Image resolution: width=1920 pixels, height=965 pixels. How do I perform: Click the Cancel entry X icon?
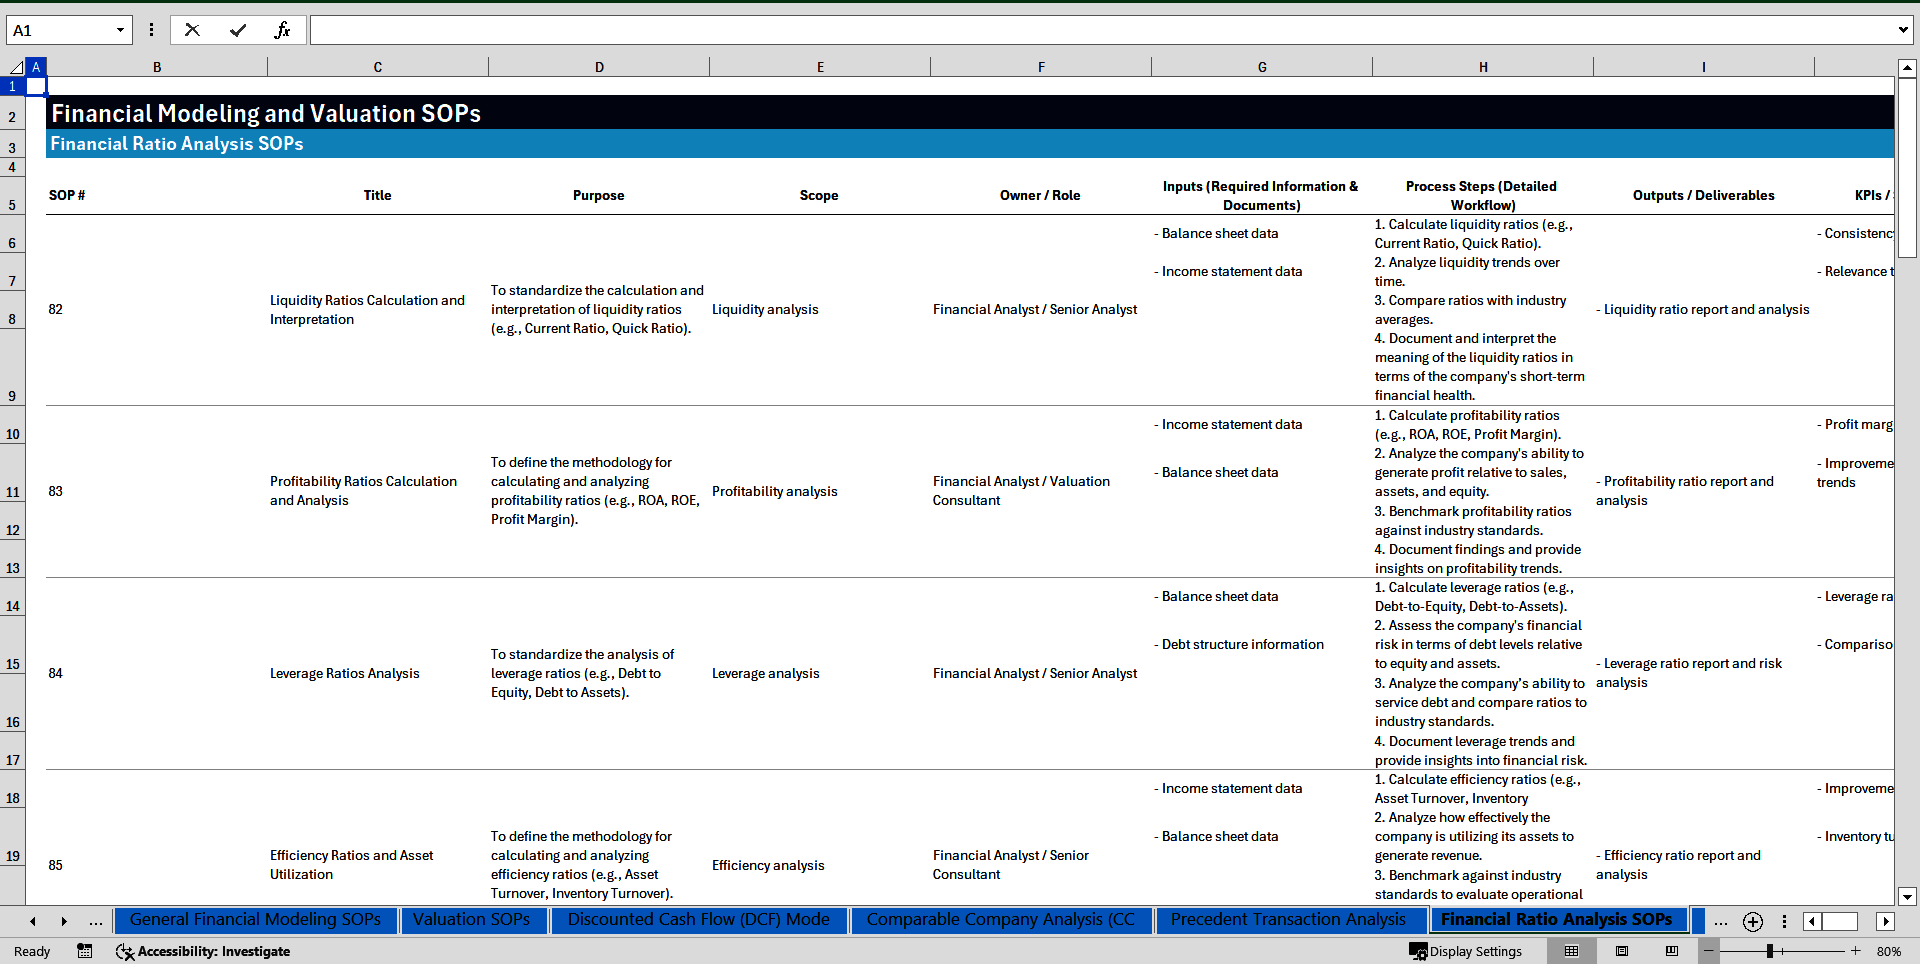[192, 30]
